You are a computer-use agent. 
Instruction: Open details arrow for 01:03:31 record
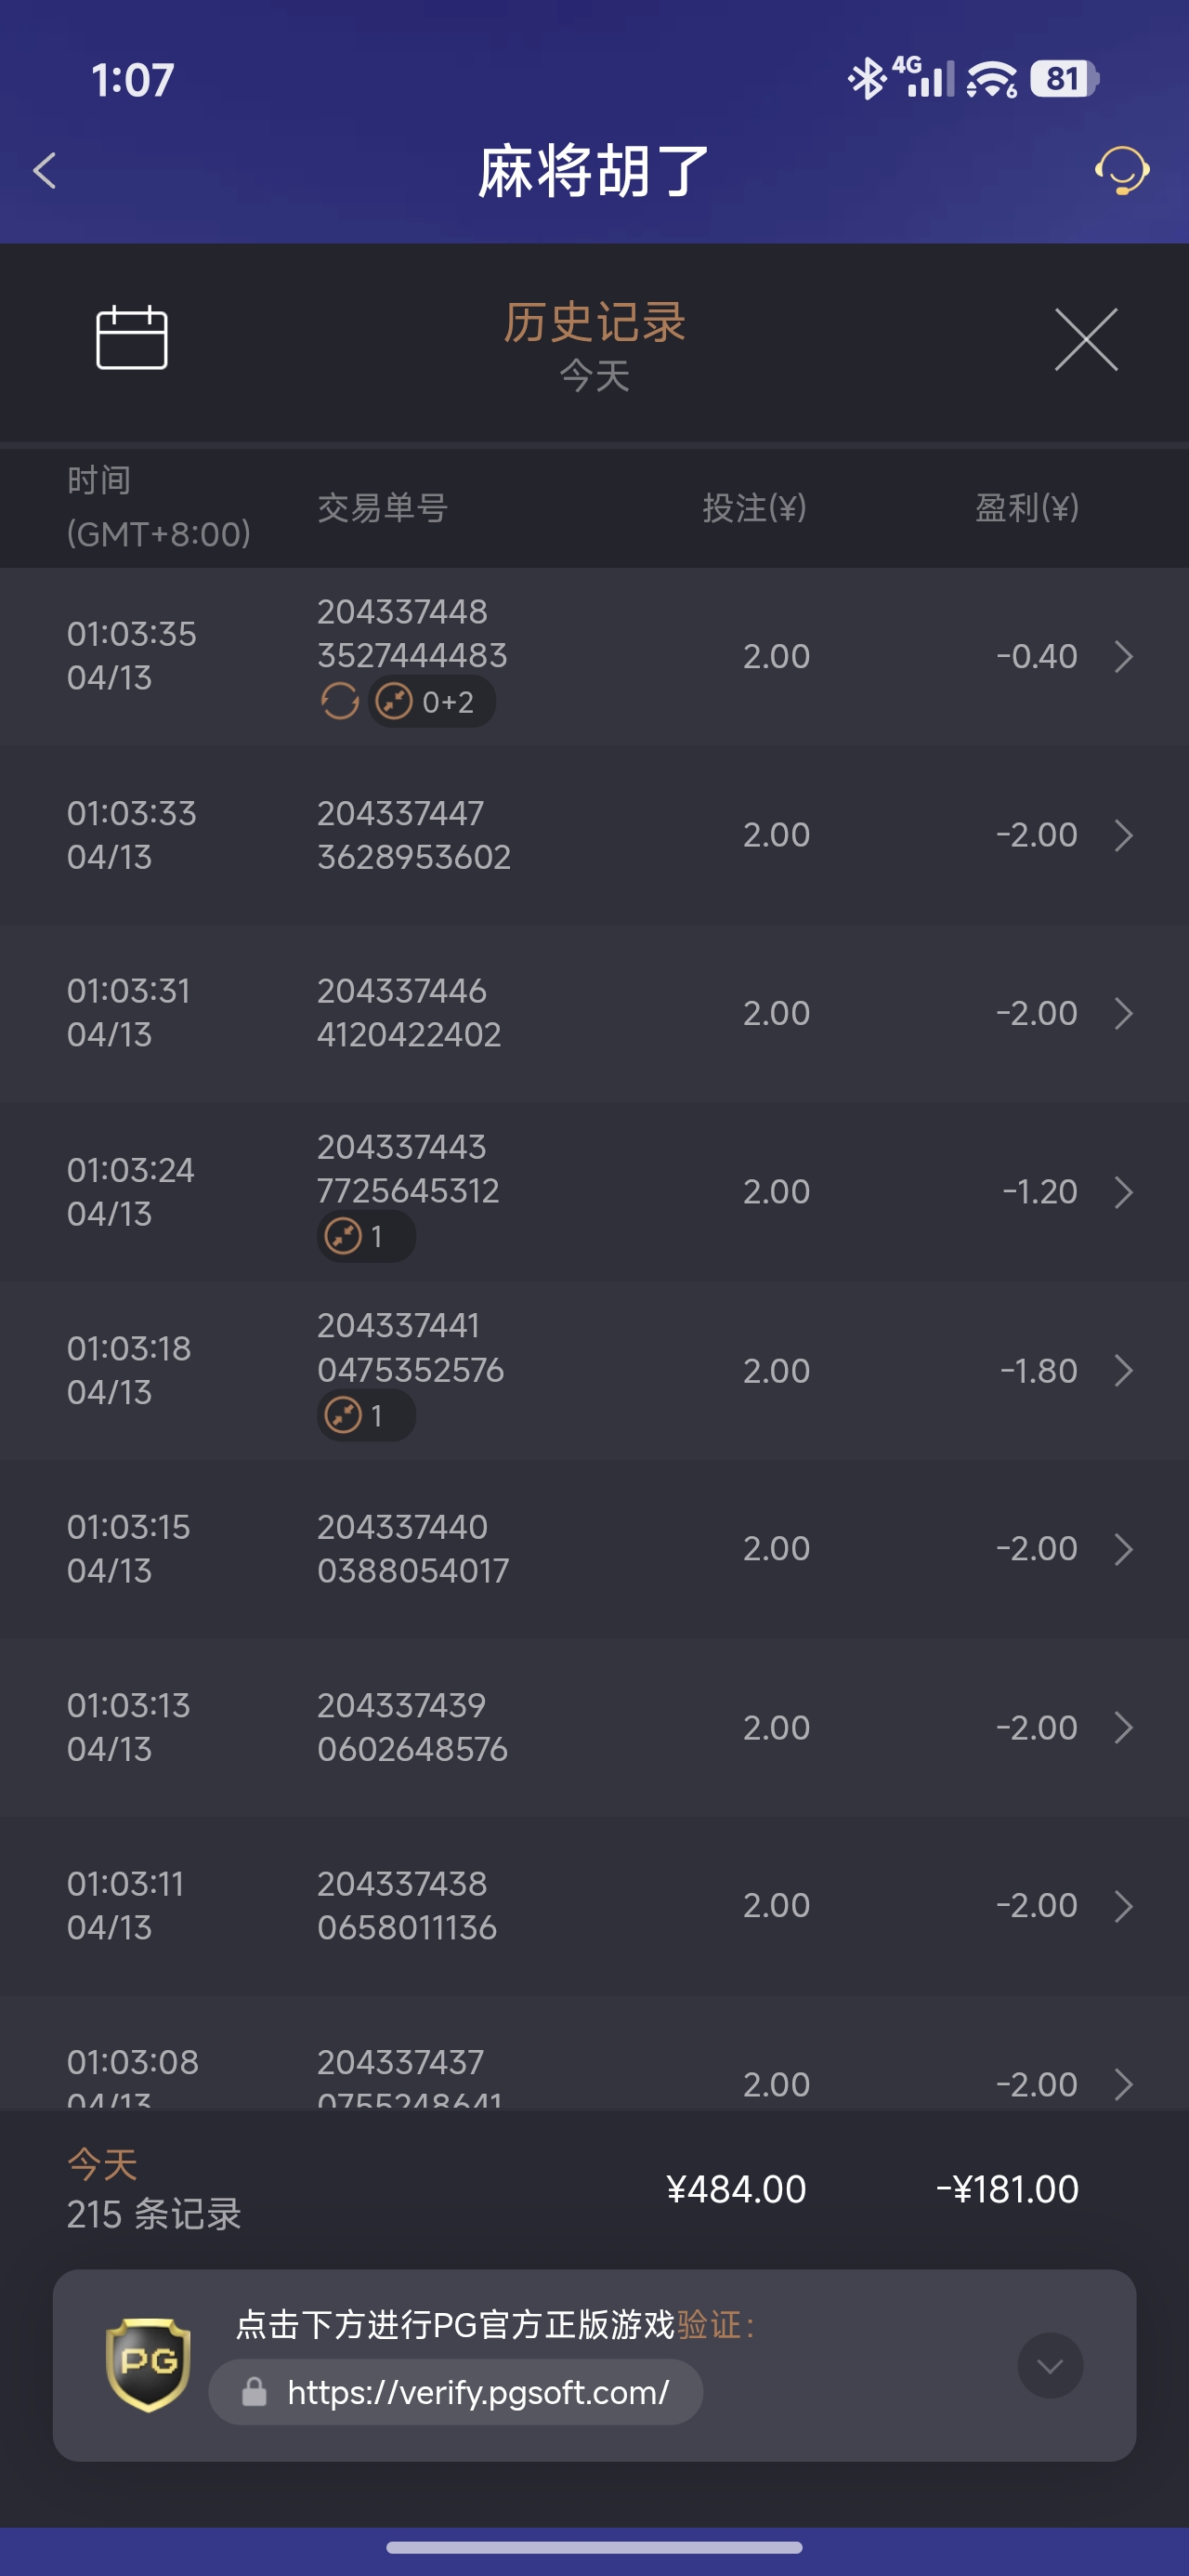[1123, 1013]
